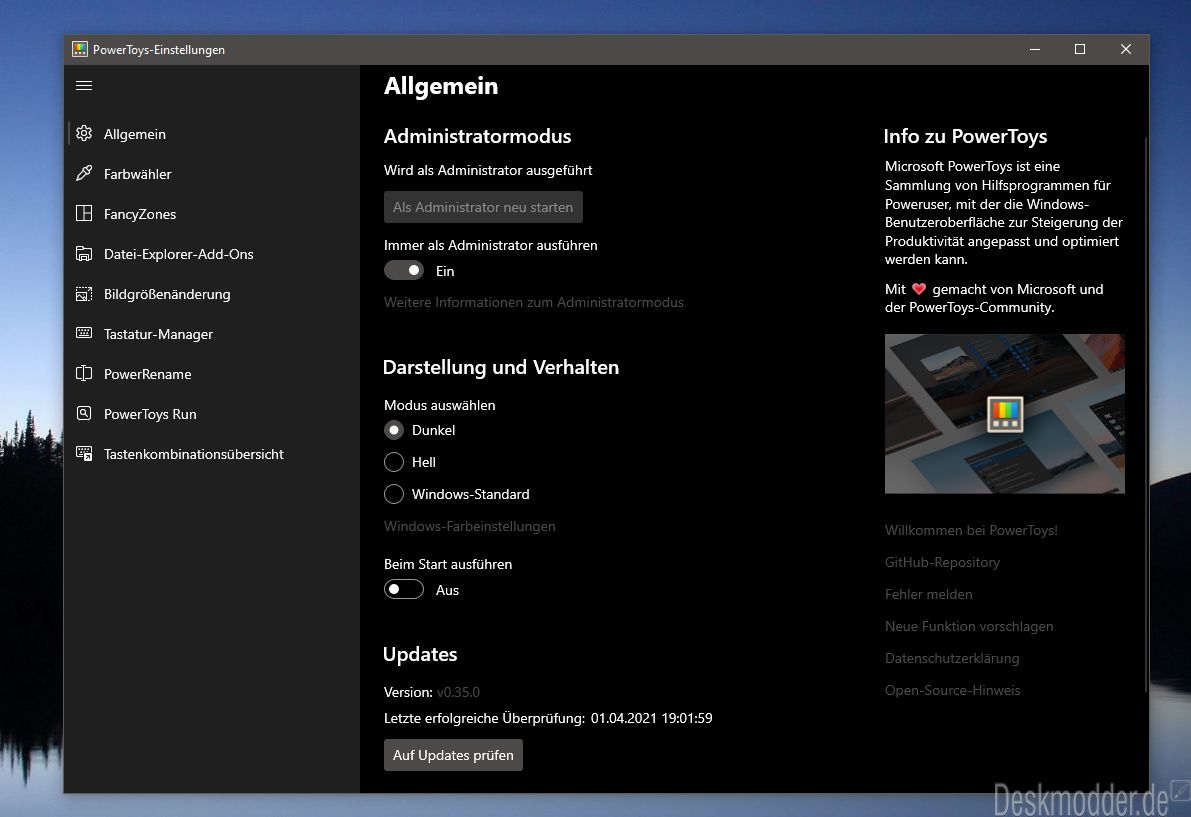Click the PowerRename icon
Viewport: 1191px width, 817px height.
tap(84, 374)
